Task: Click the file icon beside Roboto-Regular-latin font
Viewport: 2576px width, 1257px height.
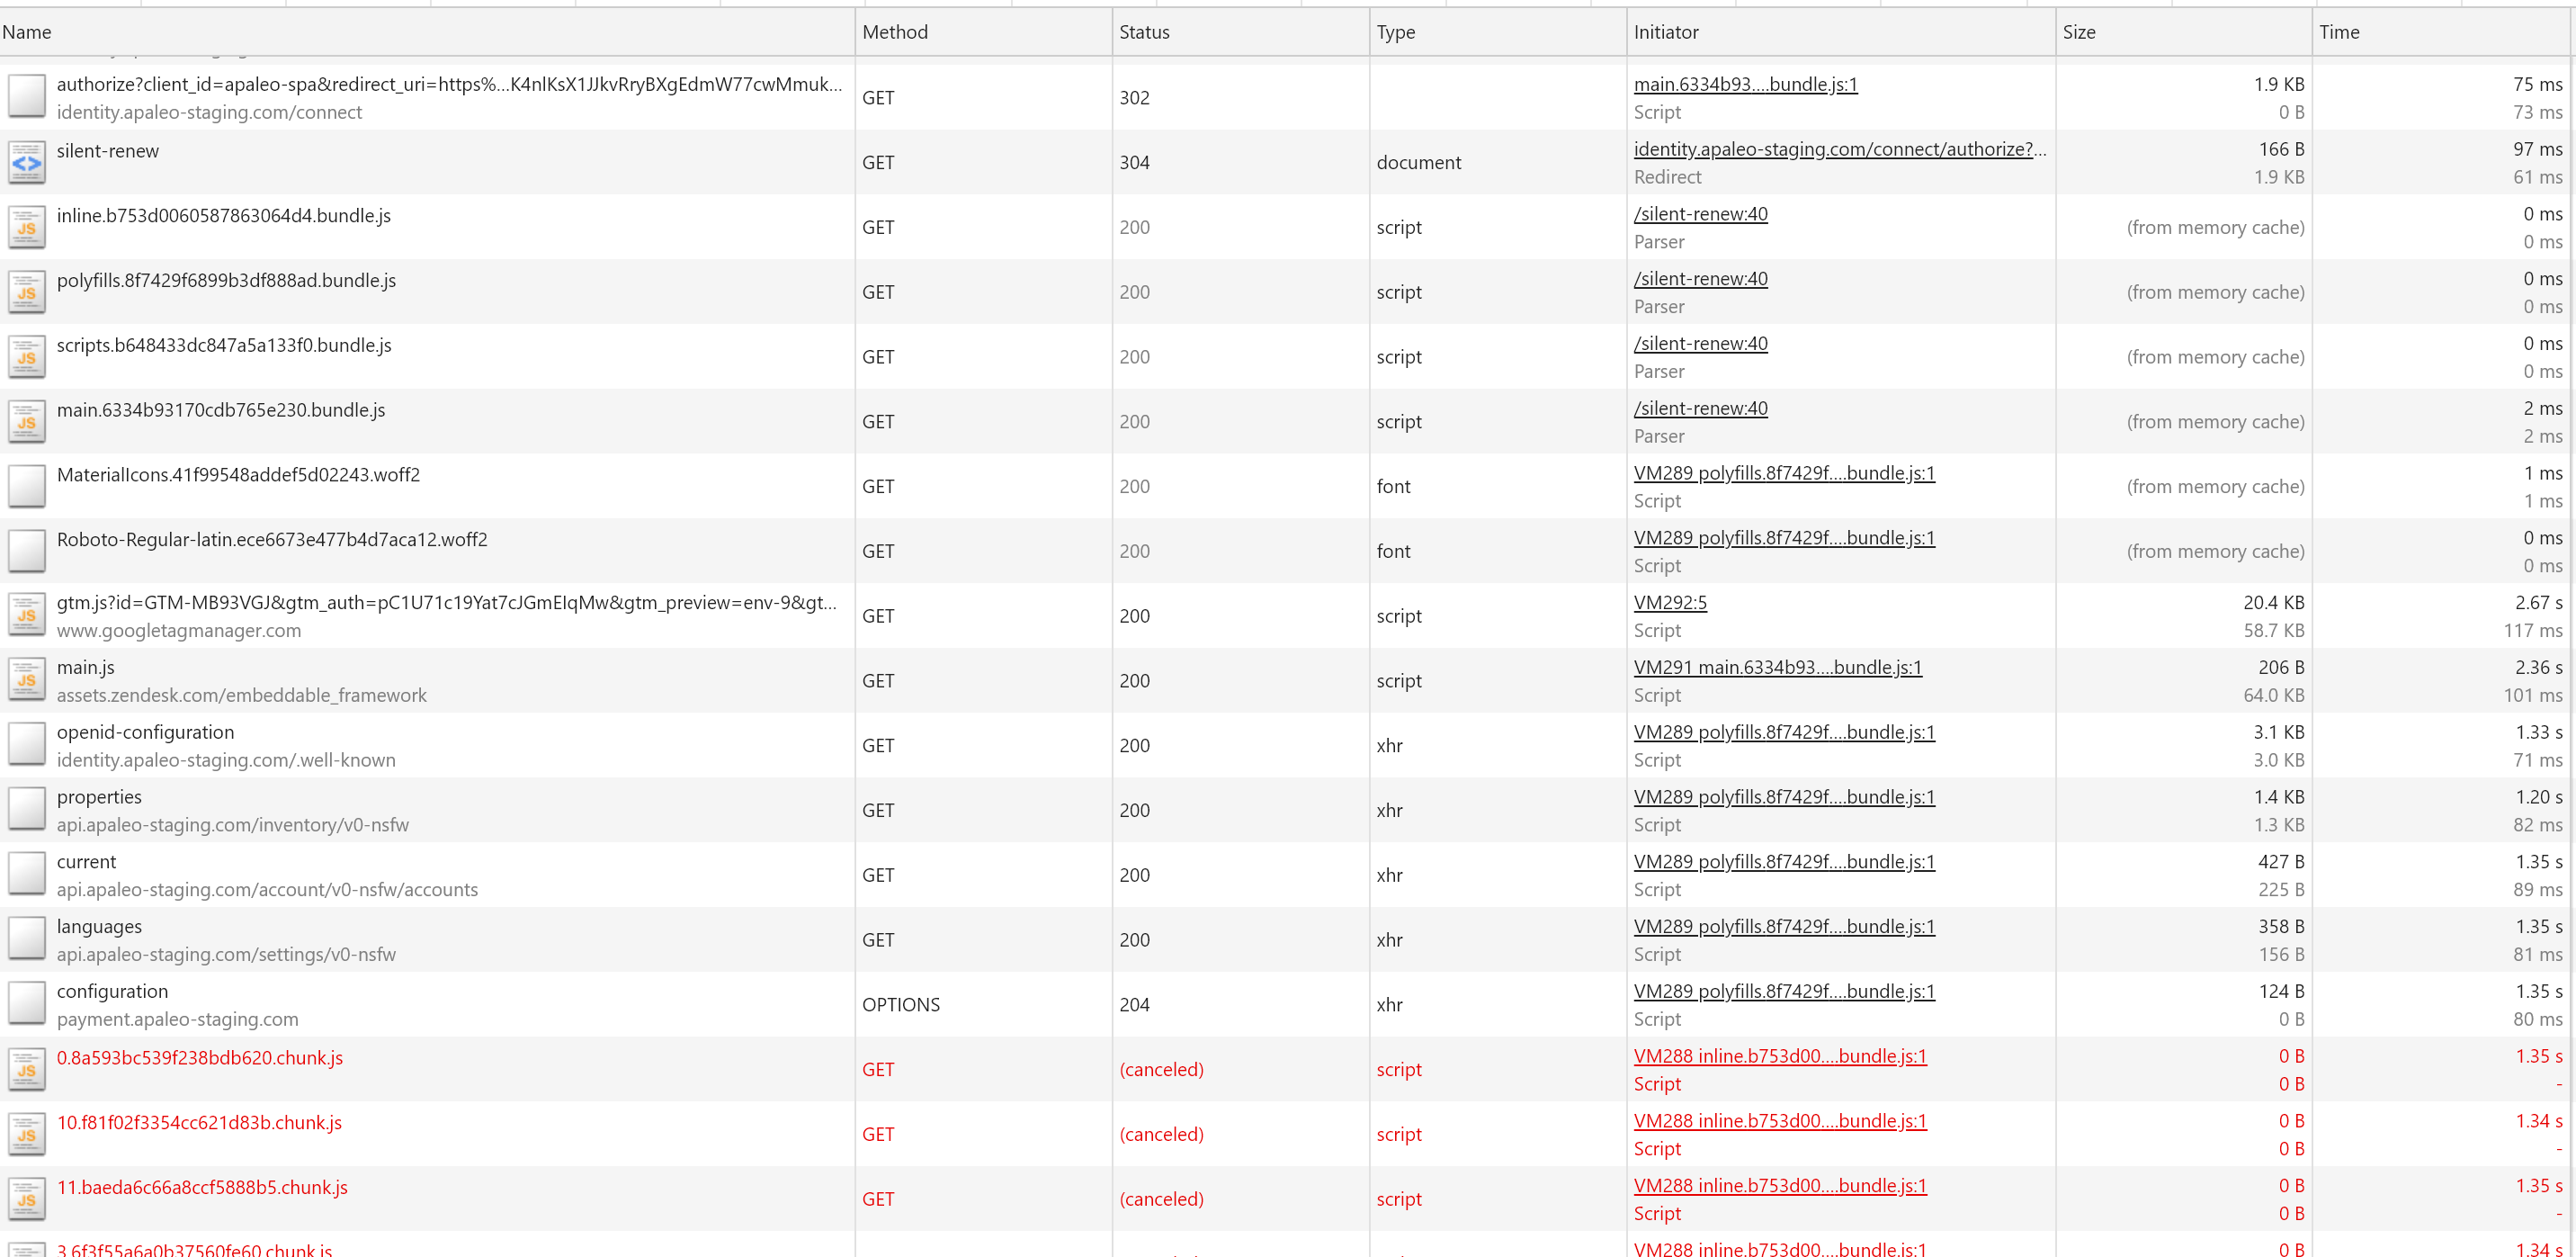Action: [x=26, y=551]
